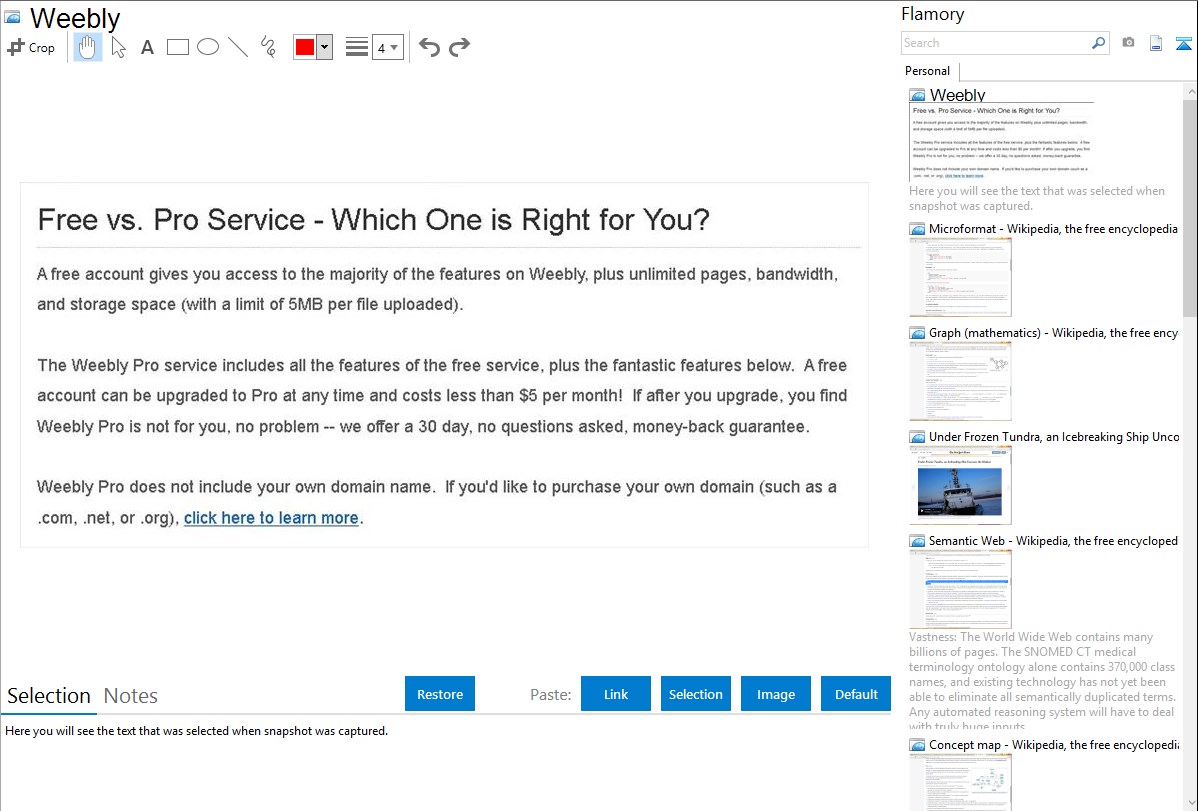Image resolution: width=1198 pixels, height=811 pixels.
Task: Pick the rectangle shape tool
Action: [177, 47]
